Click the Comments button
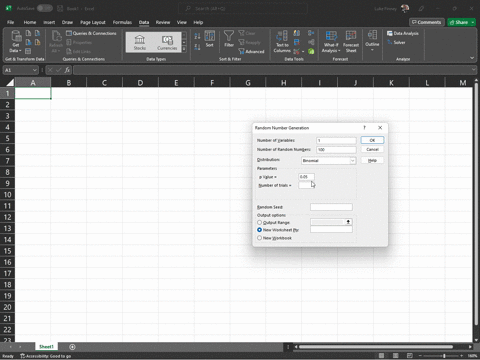480x360 pixels. click(x=427, y=22)
